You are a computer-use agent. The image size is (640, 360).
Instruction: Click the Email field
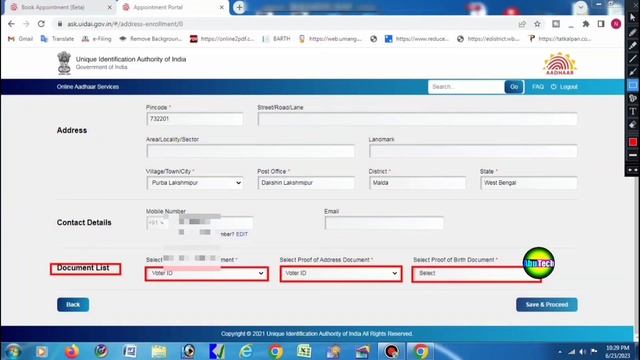coord(384,223)
